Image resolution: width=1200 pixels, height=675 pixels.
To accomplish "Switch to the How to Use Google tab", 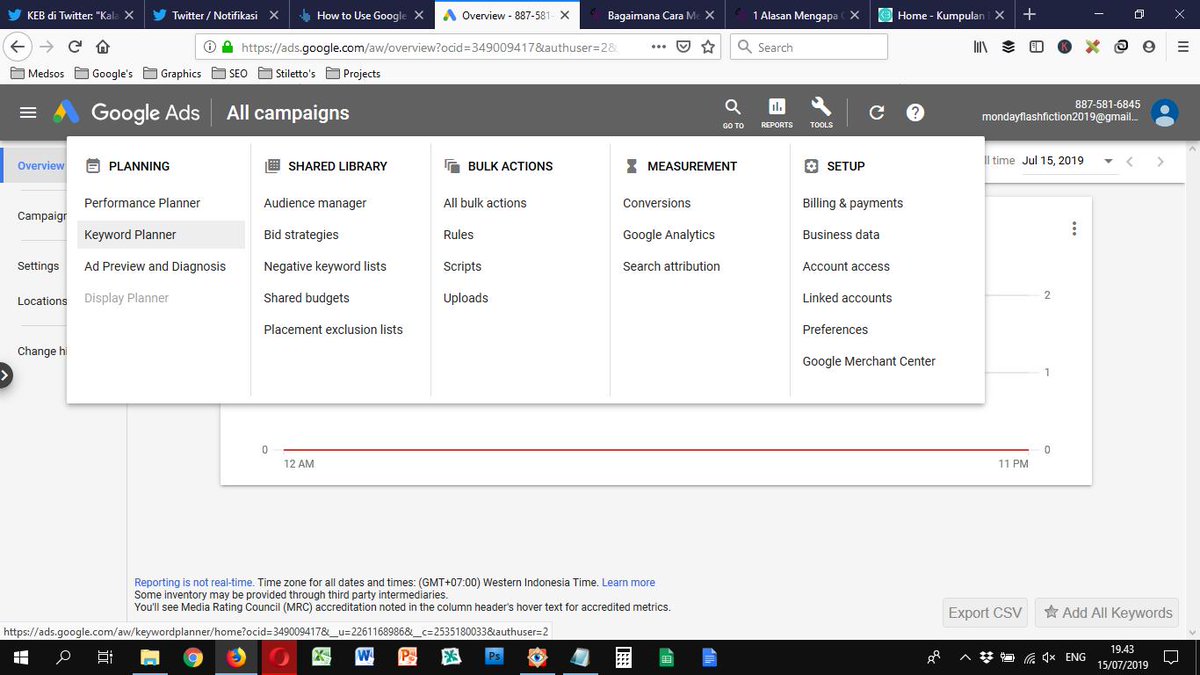I will 361,15.
